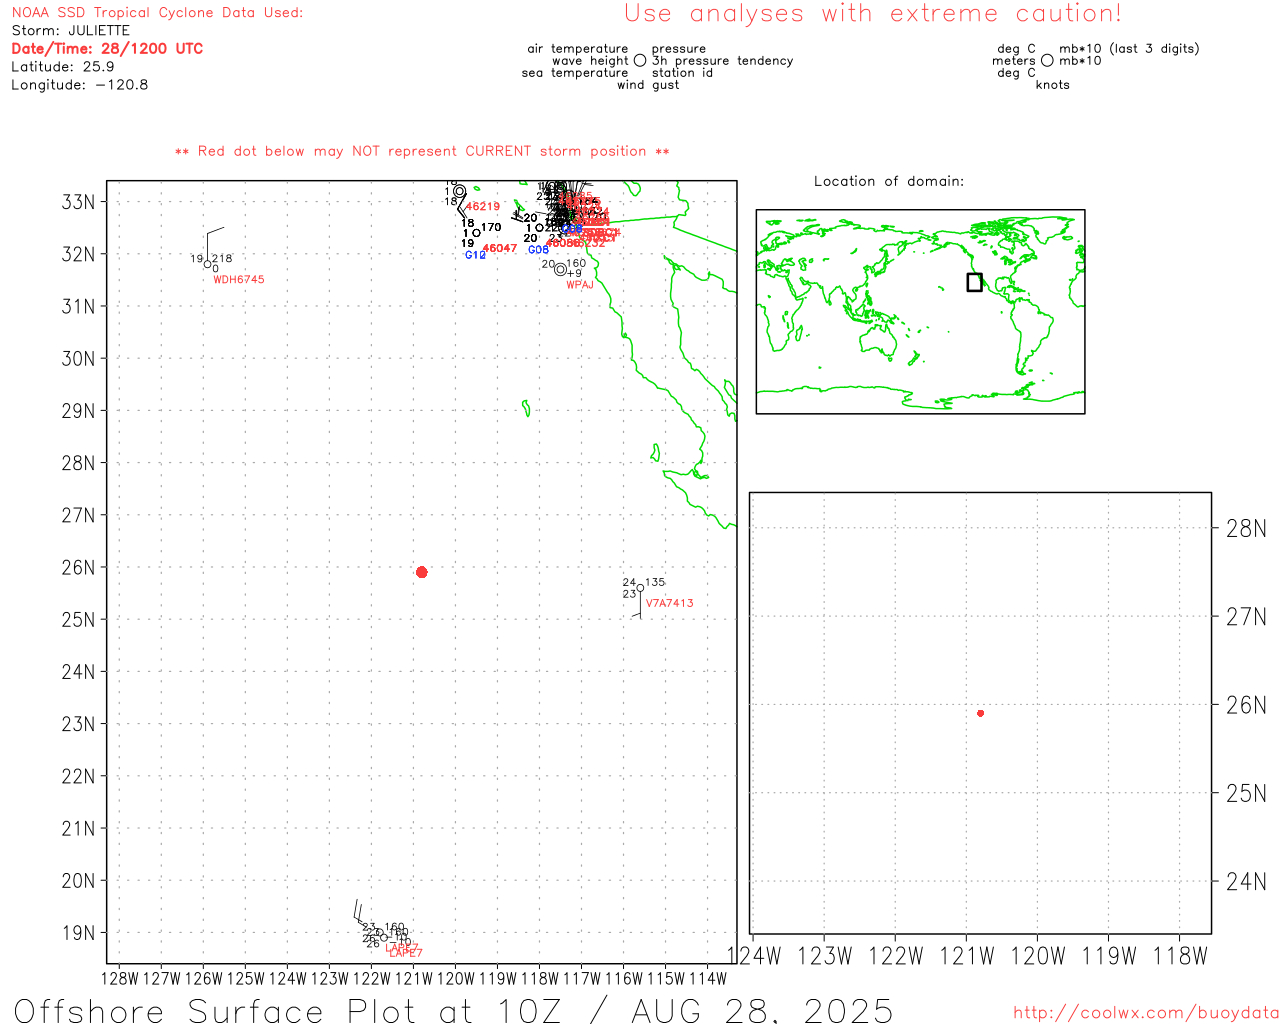Image resolution: width=1280 pixels, height=1024 pixels.
Task: Click the 126W longitude label on main map
Action: (204, 978)
